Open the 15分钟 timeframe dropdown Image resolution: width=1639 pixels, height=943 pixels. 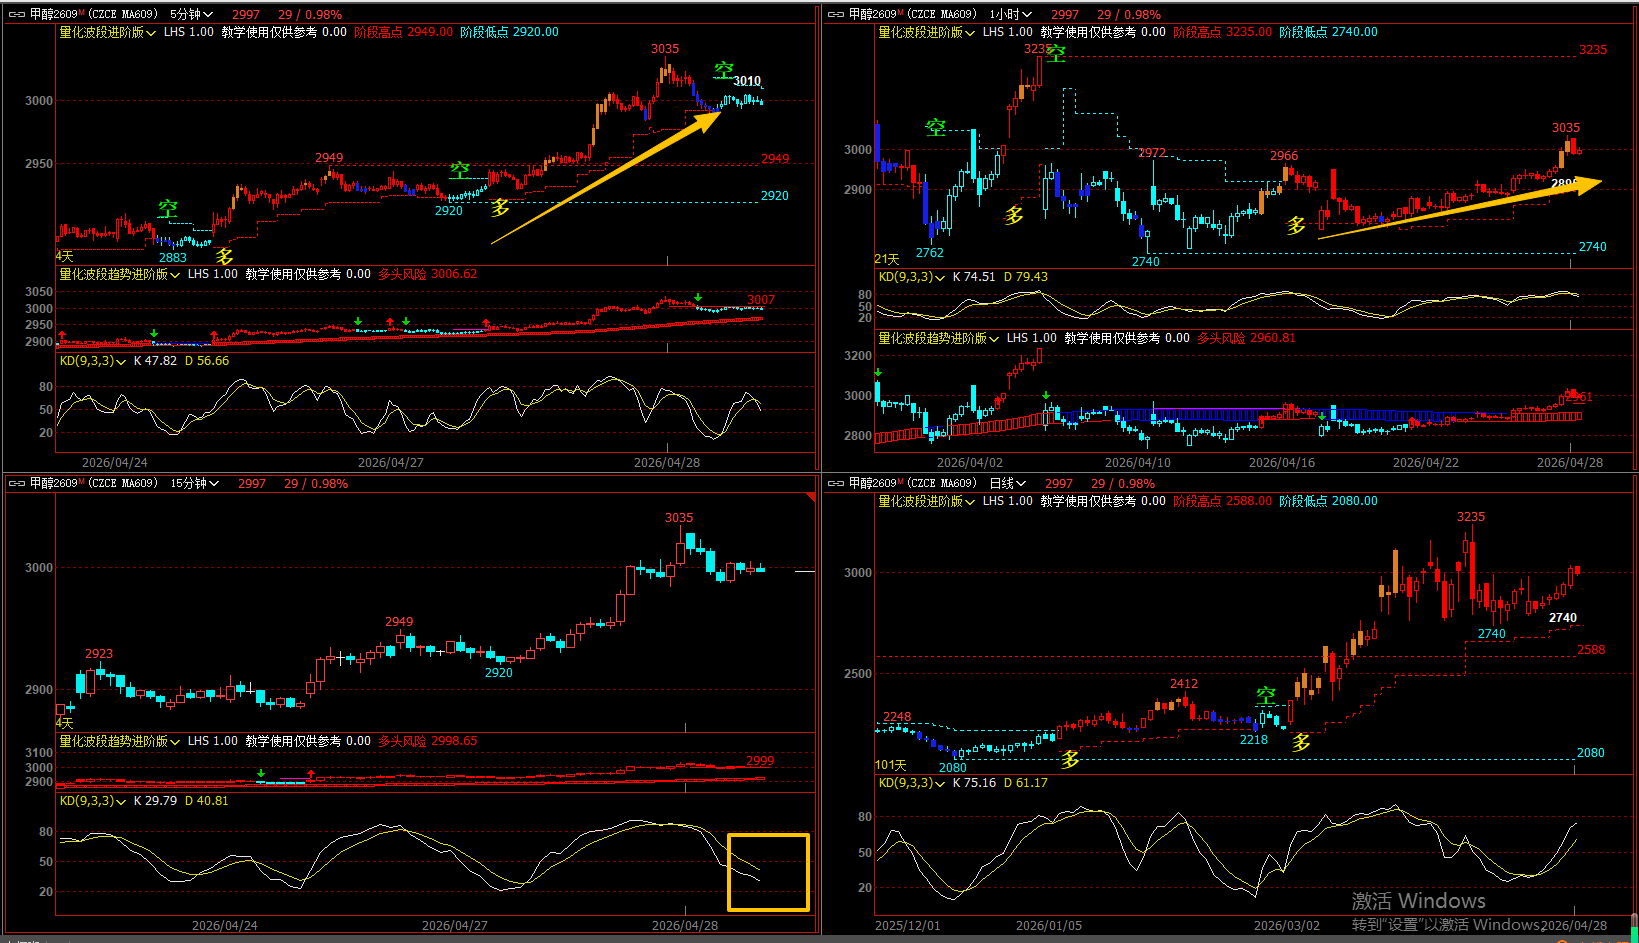coord(194,484)
